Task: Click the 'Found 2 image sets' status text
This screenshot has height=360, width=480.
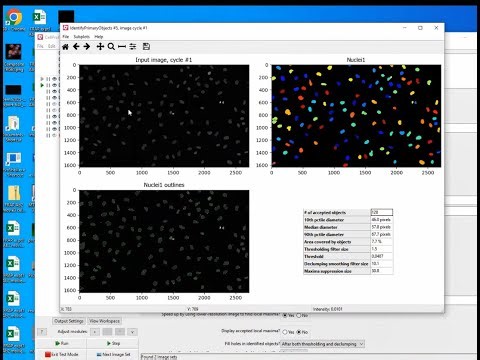Action: [x=159, y=357]
